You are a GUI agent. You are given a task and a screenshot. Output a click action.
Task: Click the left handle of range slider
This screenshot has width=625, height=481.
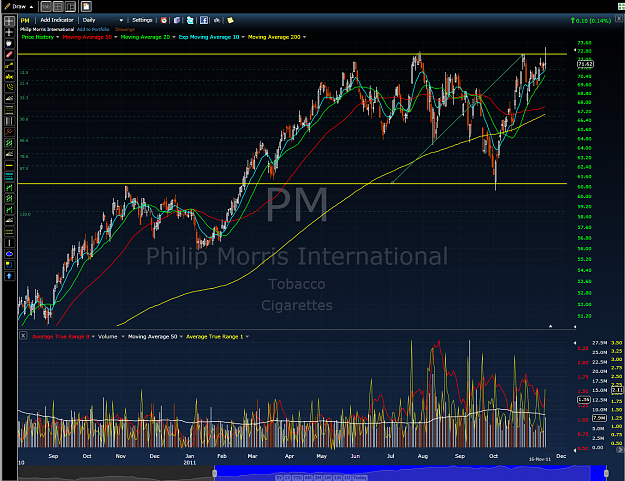click(214, 473)
